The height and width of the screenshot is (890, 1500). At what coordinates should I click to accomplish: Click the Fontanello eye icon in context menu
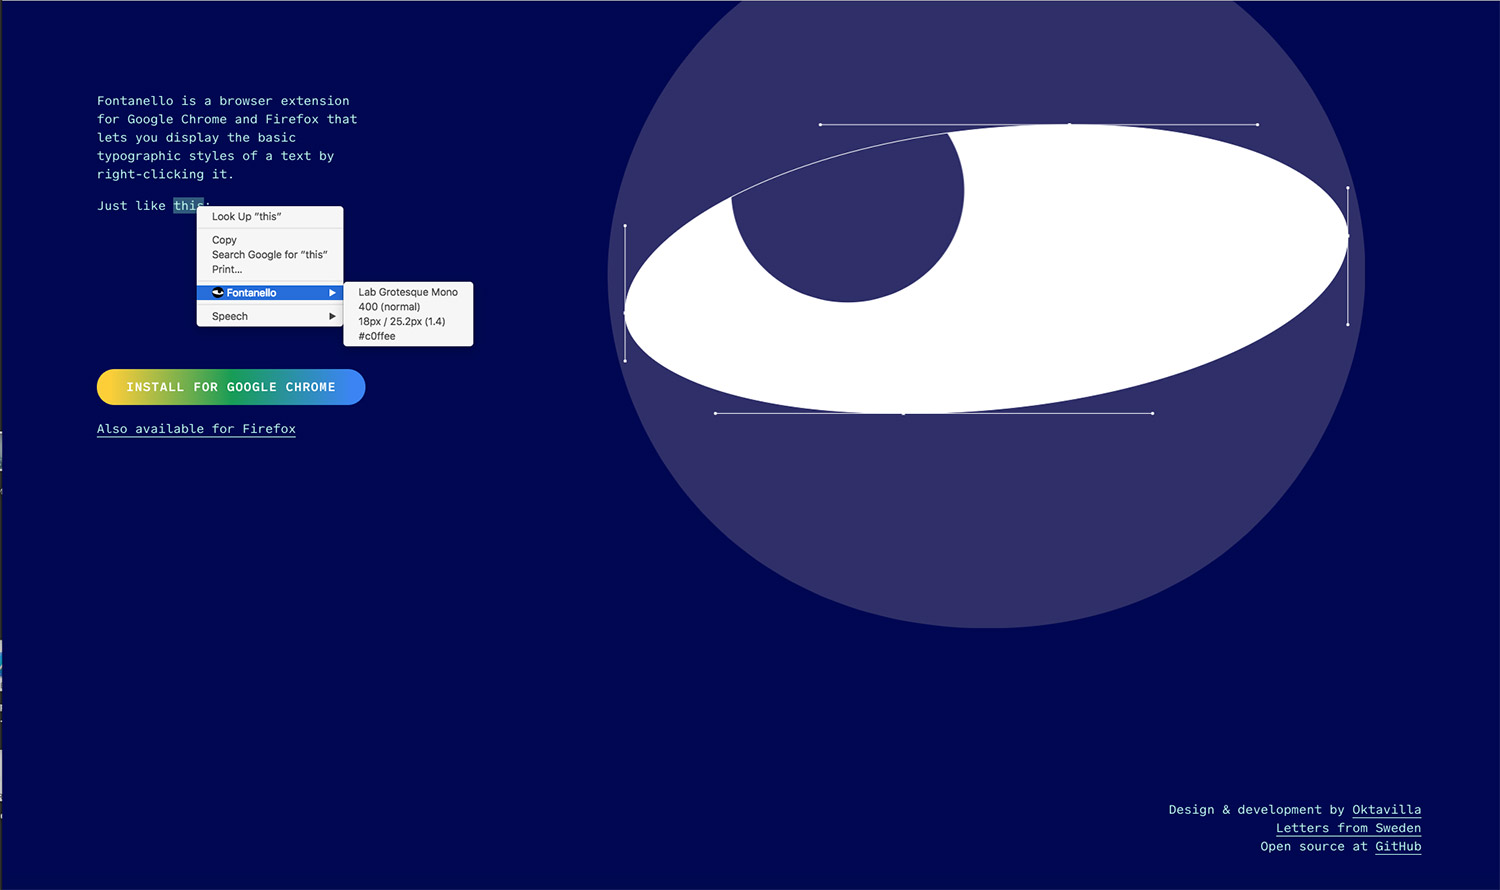218,293
